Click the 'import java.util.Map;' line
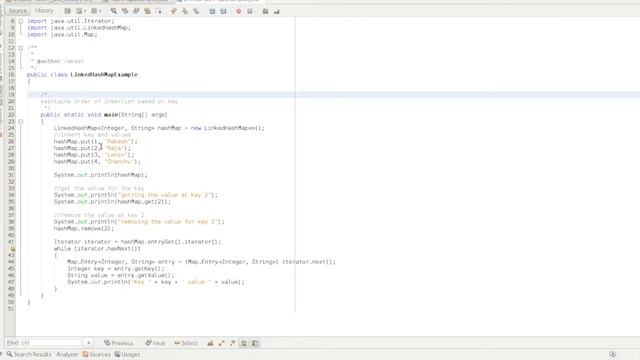Screen dimensions: 640x360 [x=62, y=34]
